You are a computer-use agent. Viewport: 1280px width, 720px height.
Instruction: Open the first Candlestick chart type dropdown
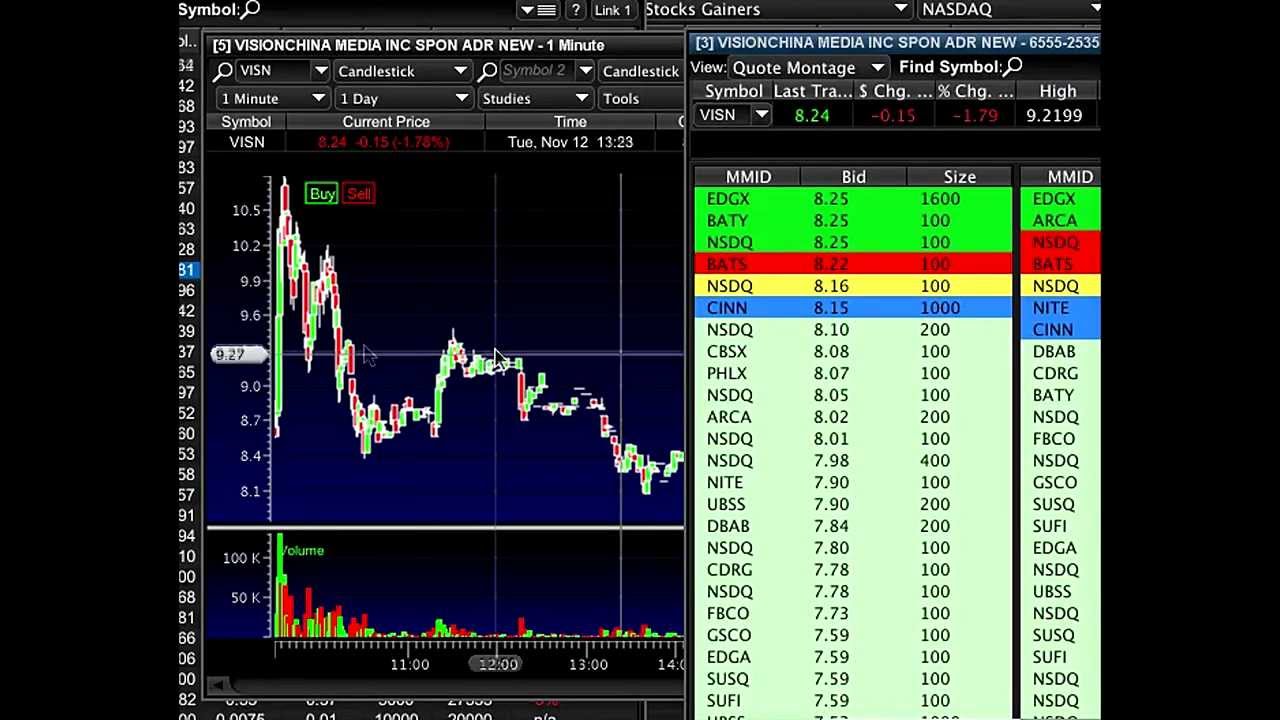click(402, 71)
